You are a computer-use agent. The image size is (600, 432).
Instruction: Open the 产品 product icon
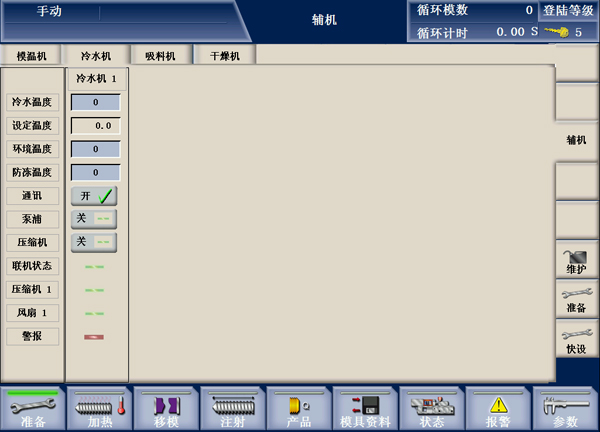[298, 408]
